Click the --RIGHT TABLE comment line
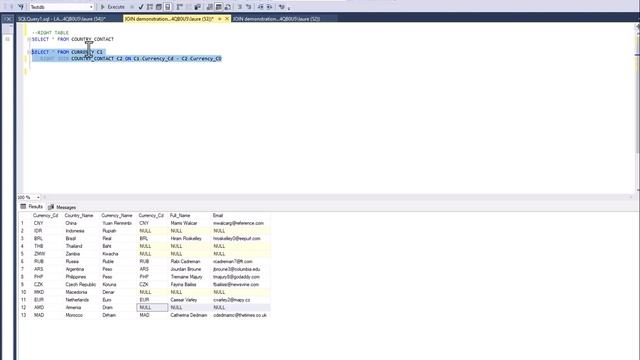Screen dimensions: 640x360 [51, 33]
